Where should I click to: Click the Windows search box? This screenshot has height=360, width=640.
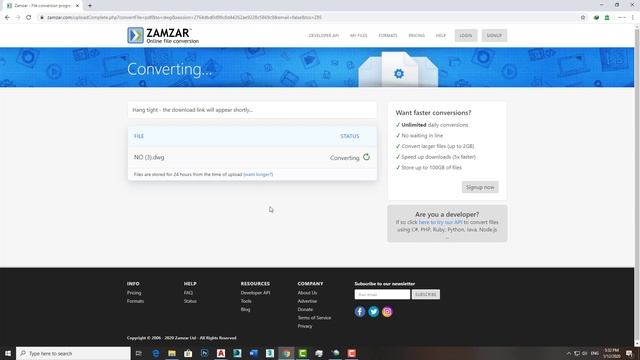73,353
